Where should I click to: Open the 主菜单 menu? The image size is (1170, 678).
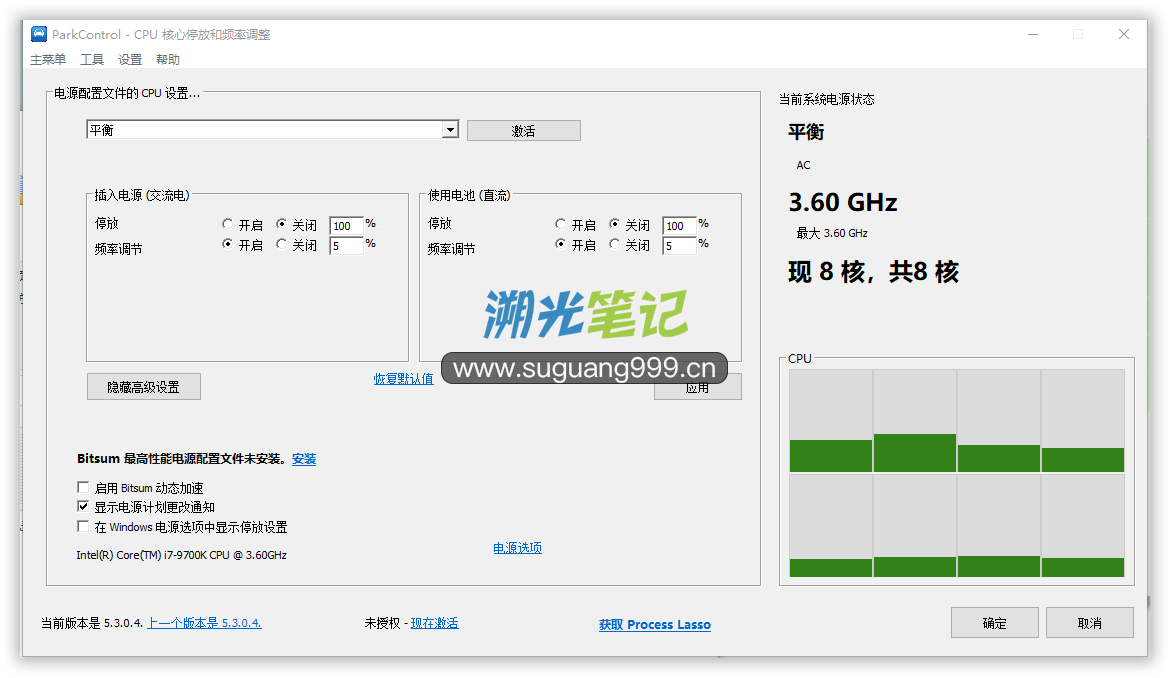coord(48,60)
